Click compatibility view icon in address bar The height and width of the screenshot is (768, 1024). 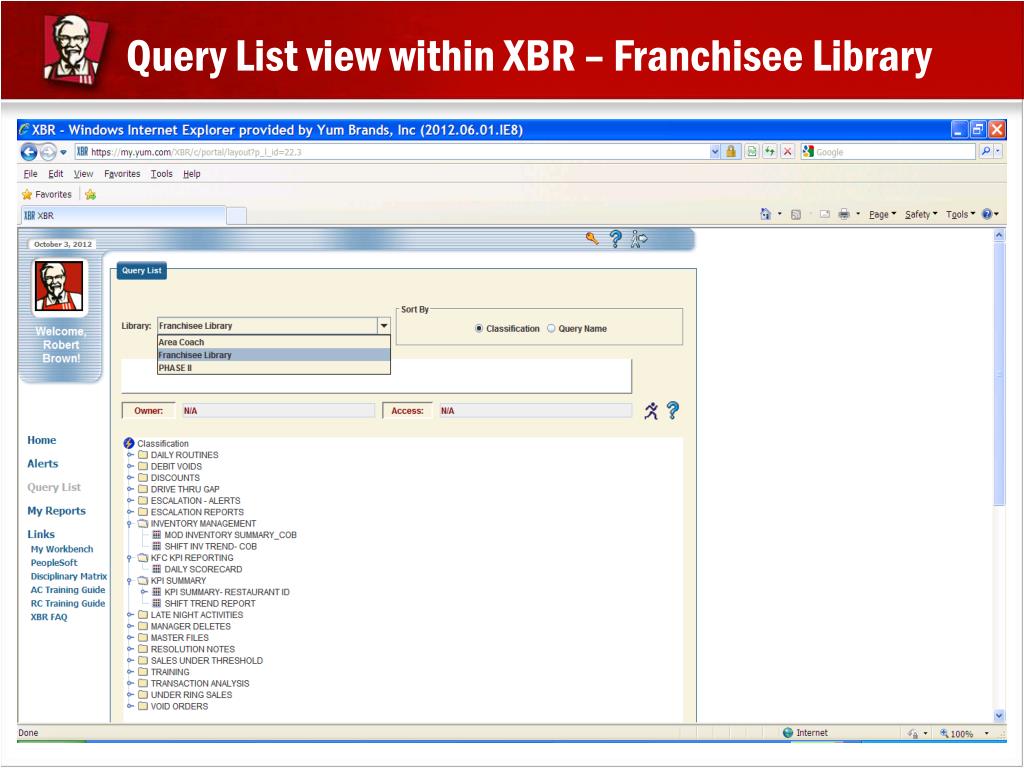pyautogui.click(x=752, y=152)
